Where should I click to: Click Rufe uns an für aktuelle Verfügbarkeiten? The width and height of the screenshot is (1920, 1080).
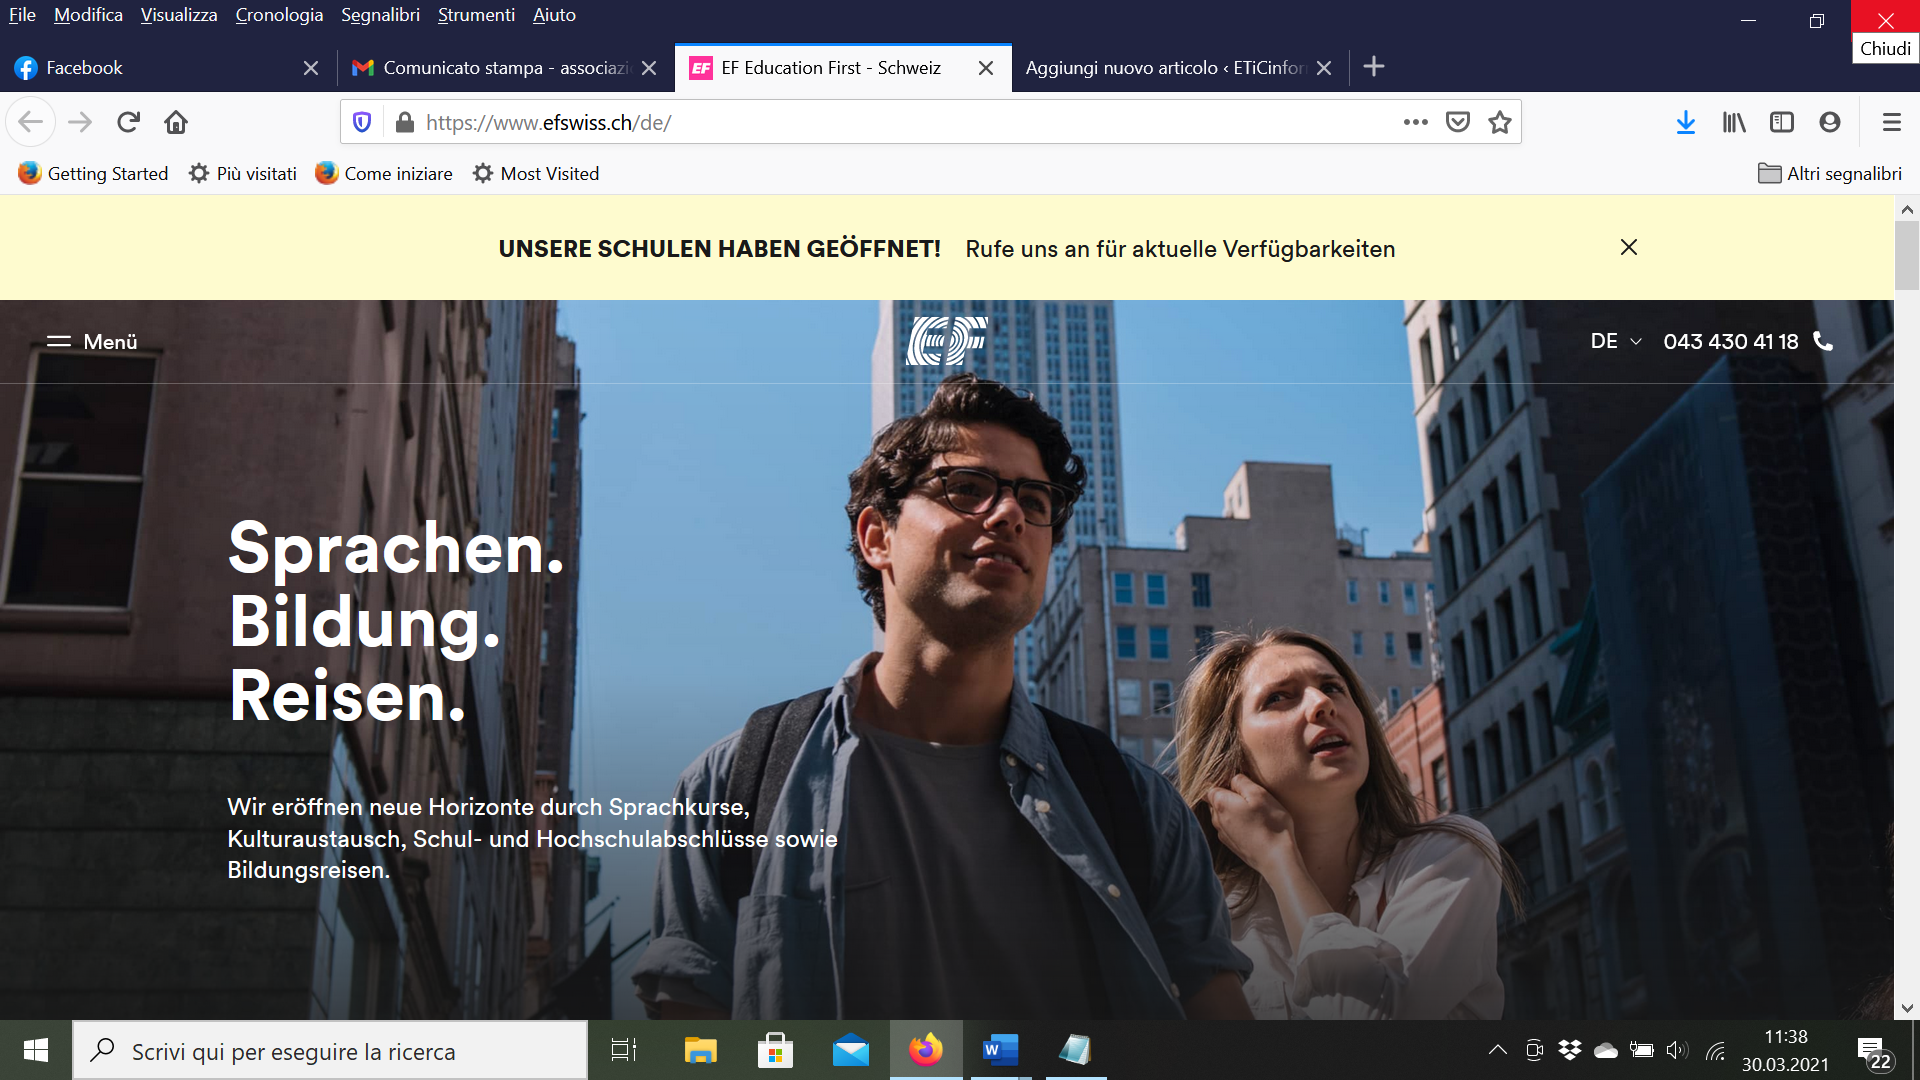tap(1180, 249)
